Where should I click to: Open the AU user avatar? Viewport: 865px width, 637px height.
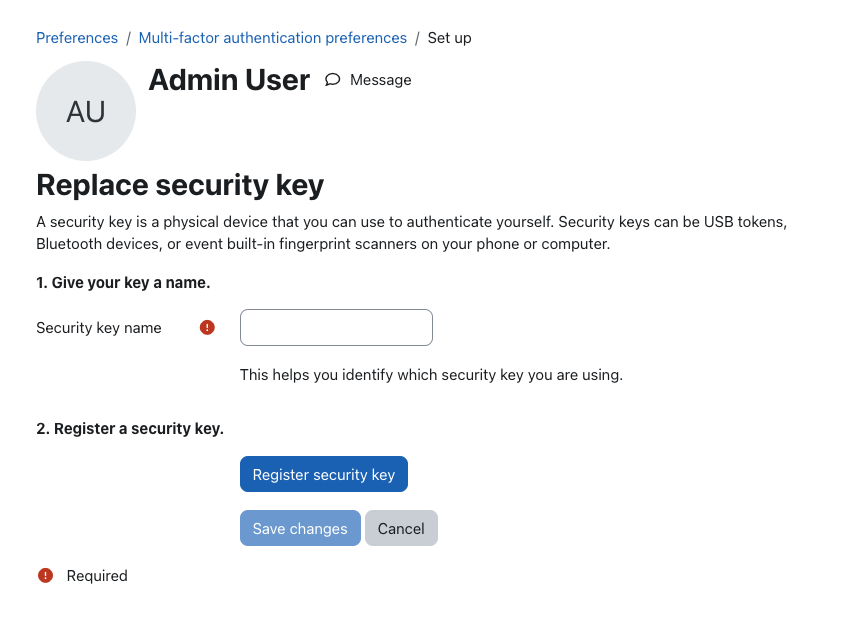(86, 111)
